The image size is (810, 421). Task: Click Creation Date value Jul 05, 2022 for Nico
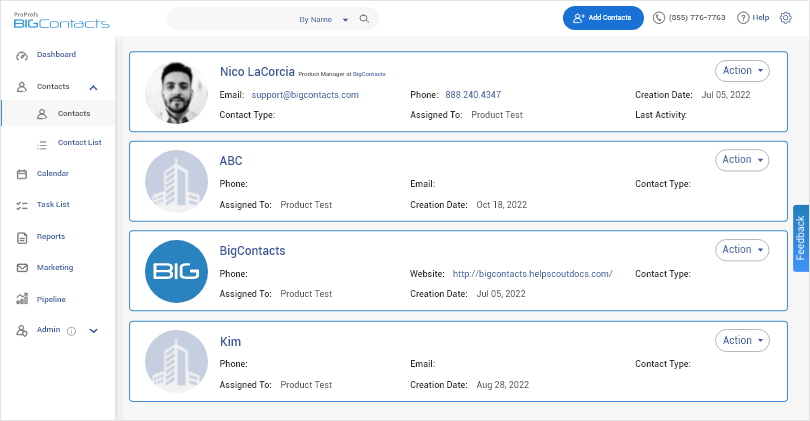click(x=726, y=95)
